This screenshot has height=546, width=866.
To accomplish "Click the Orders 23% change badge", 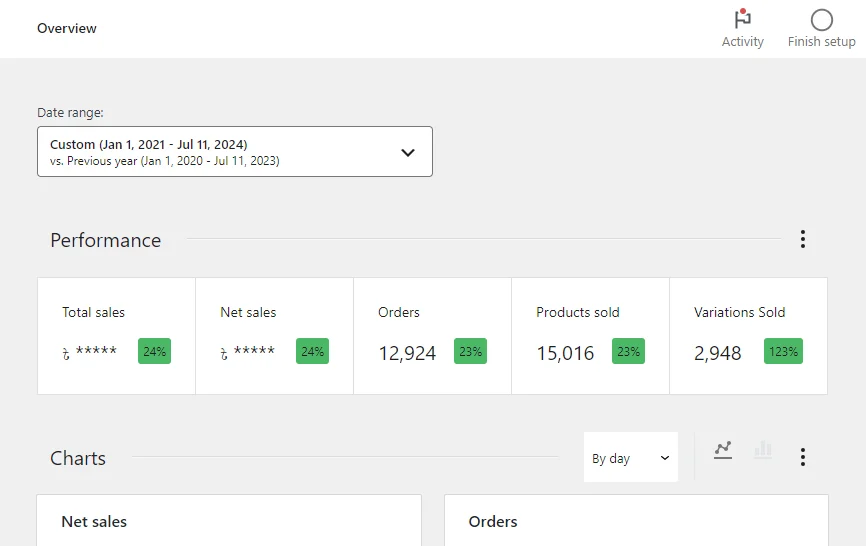I will [x=470, y=352].
